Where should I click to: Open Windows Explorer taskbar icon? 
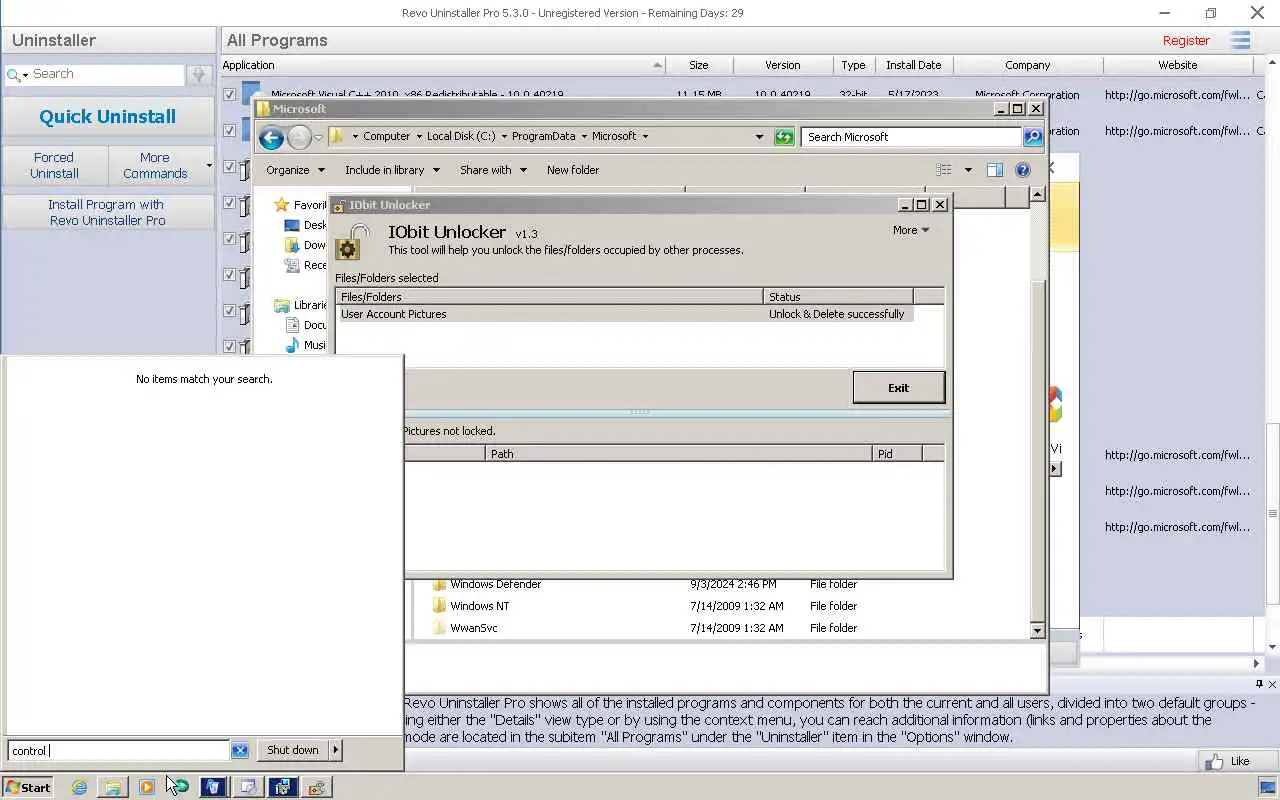113,787
